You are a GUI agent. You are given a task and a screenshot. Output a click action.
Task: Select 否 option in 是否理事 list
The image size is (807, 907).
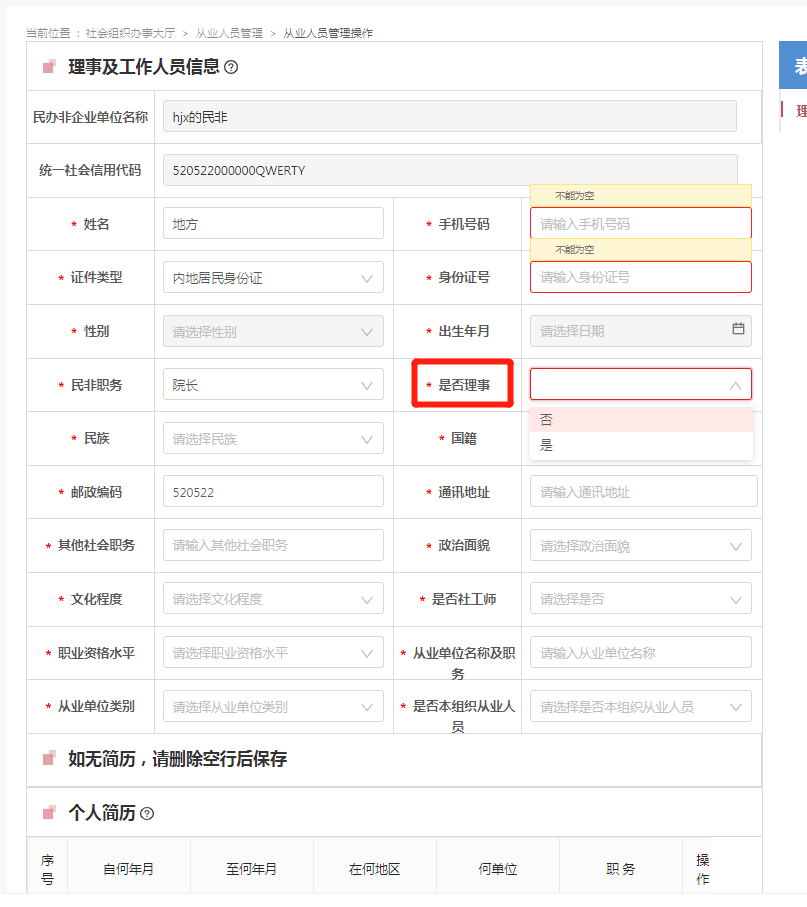(x=640, y=420)
